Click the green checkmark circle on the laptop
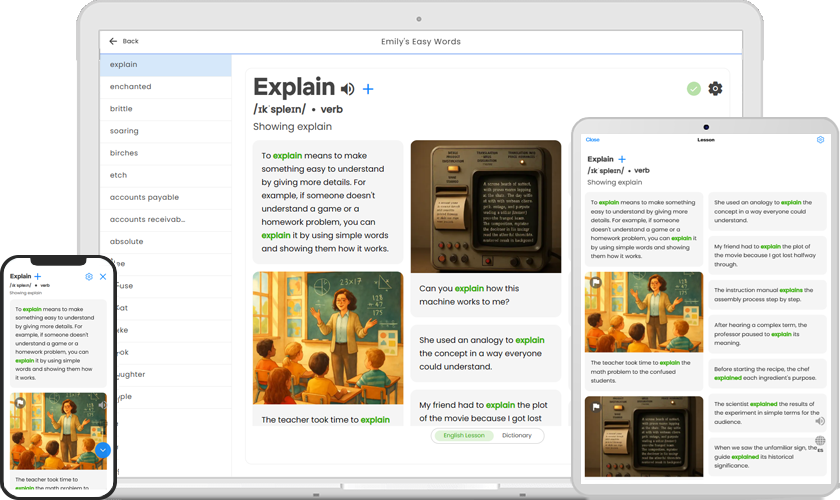Viewport: 840px width, 500px height. click(694, 88)
